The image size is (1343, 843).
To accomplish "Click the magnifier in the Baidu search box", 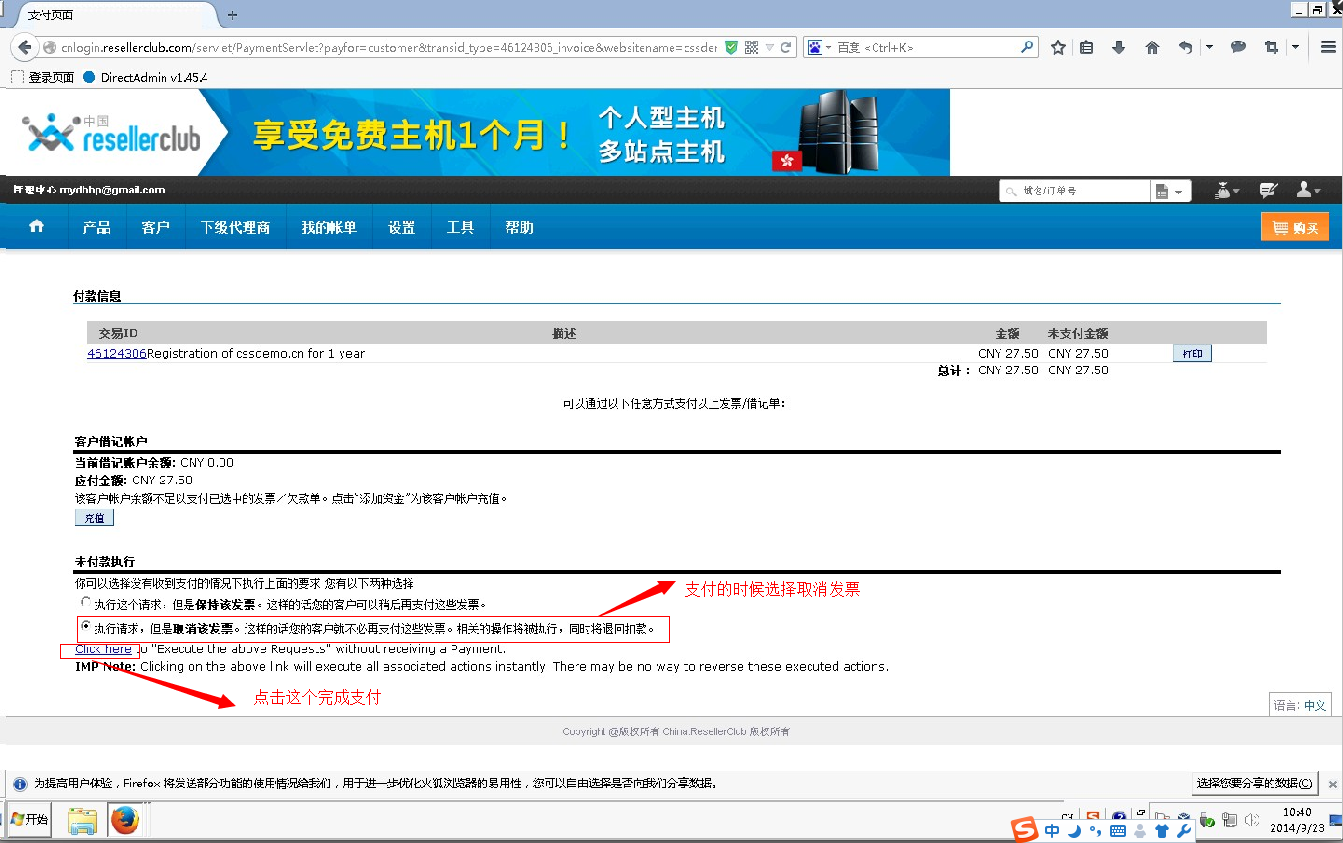I will coord(1027,47).
